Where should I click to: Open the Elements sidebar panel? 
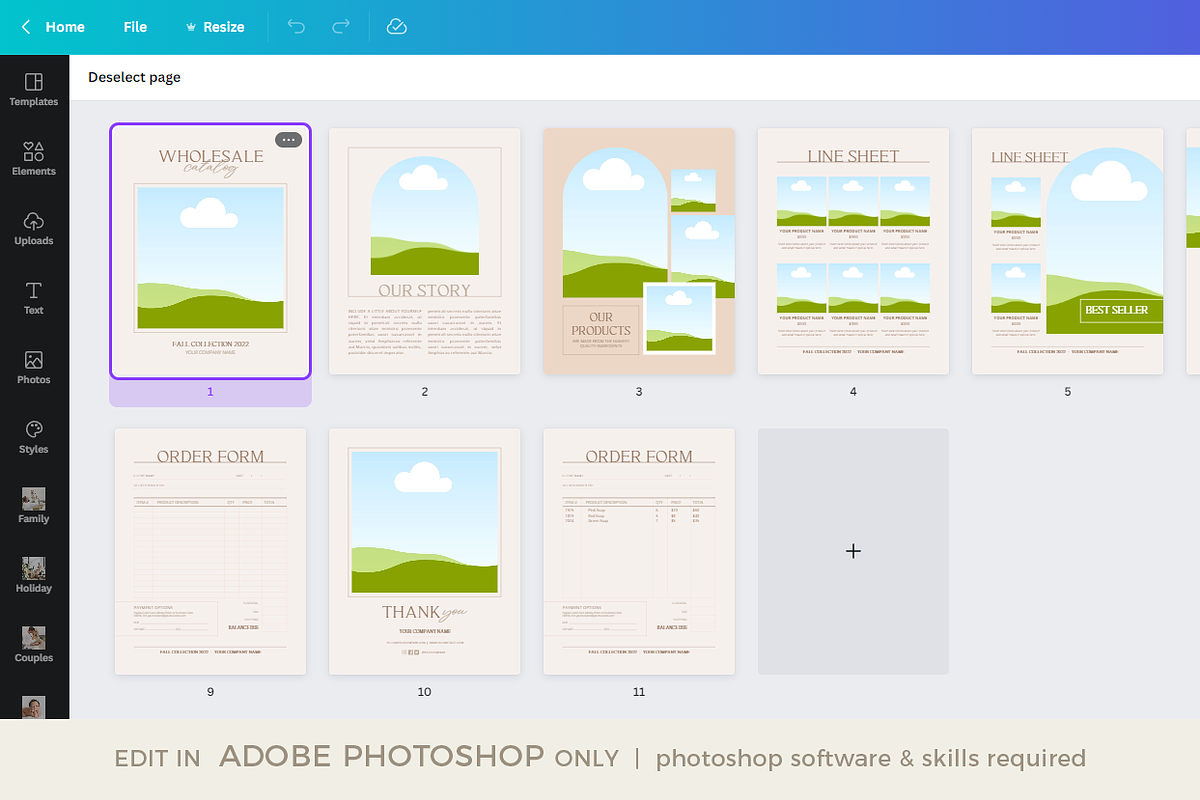(34, 158)
